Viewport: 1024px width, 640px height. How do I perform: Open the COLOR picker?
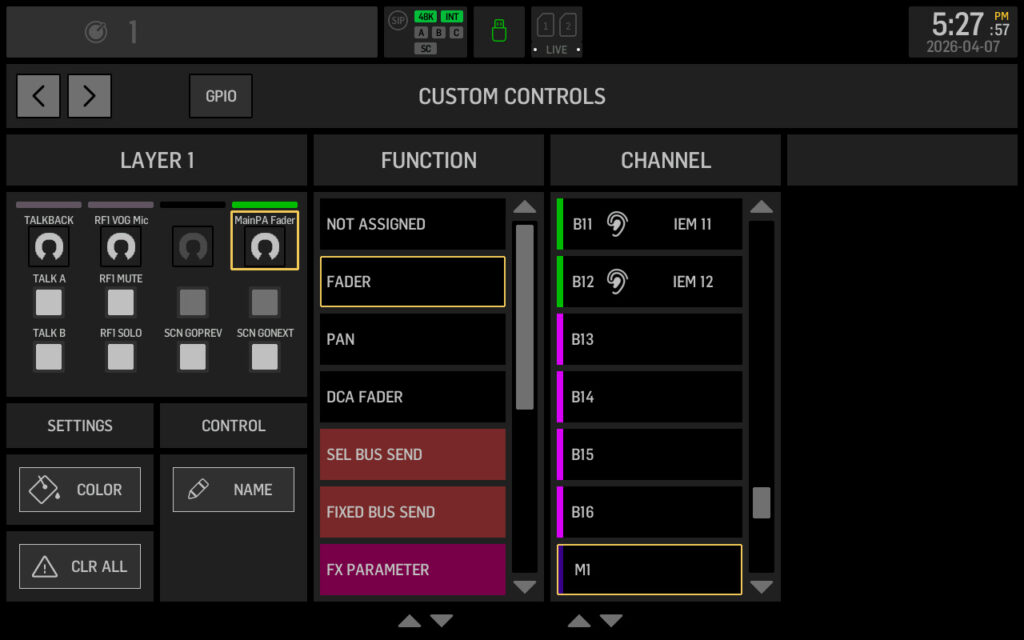[80, 489]
